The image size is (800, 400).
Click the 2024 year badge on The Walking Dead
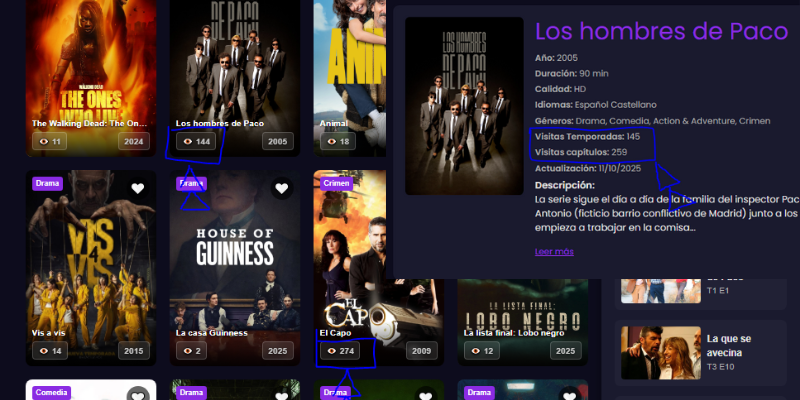[134, 141]
